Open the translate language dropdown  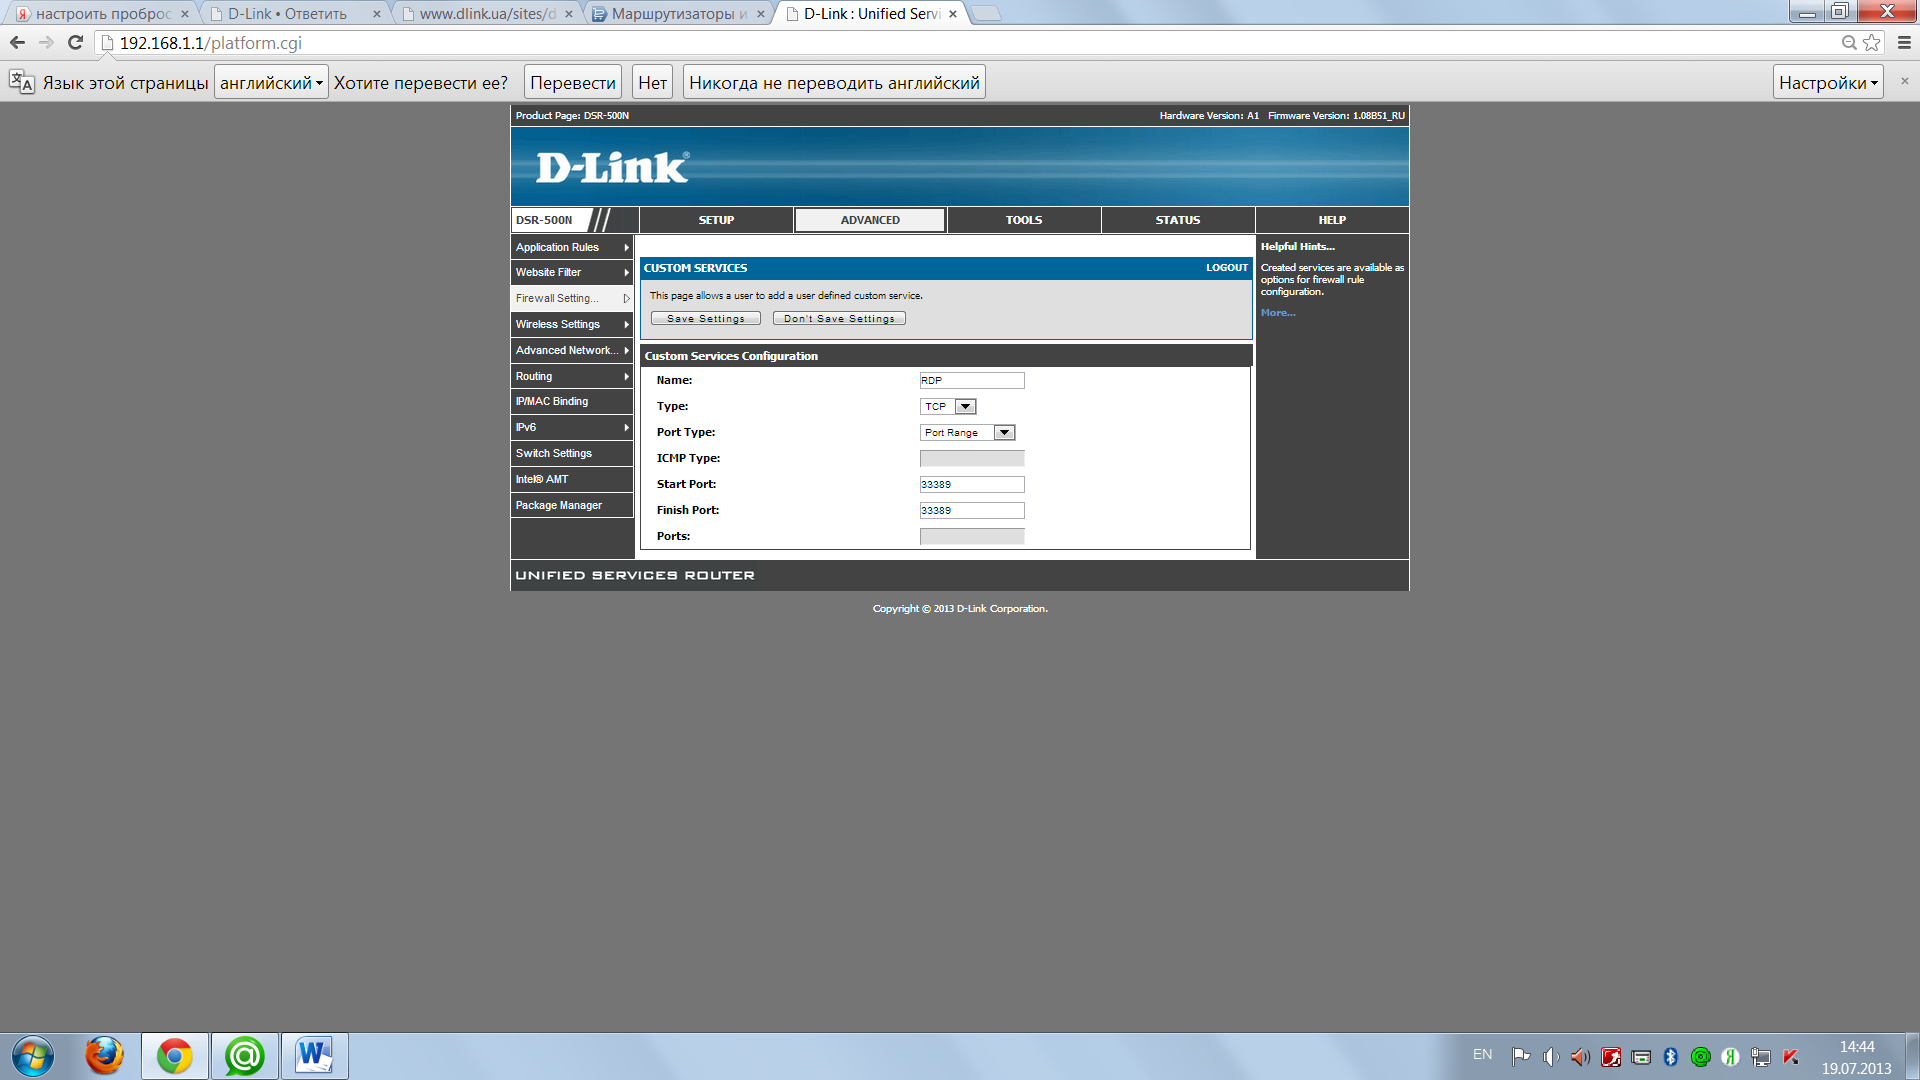tap(271, 83)
